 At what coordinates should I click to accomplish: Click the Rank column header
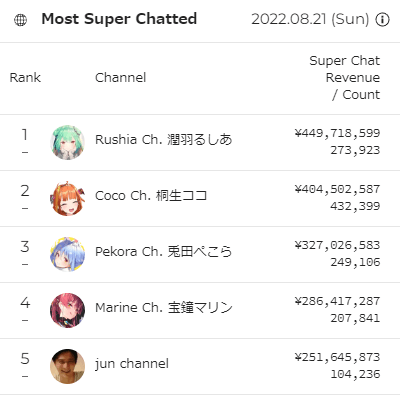click(x=25, y=78)
